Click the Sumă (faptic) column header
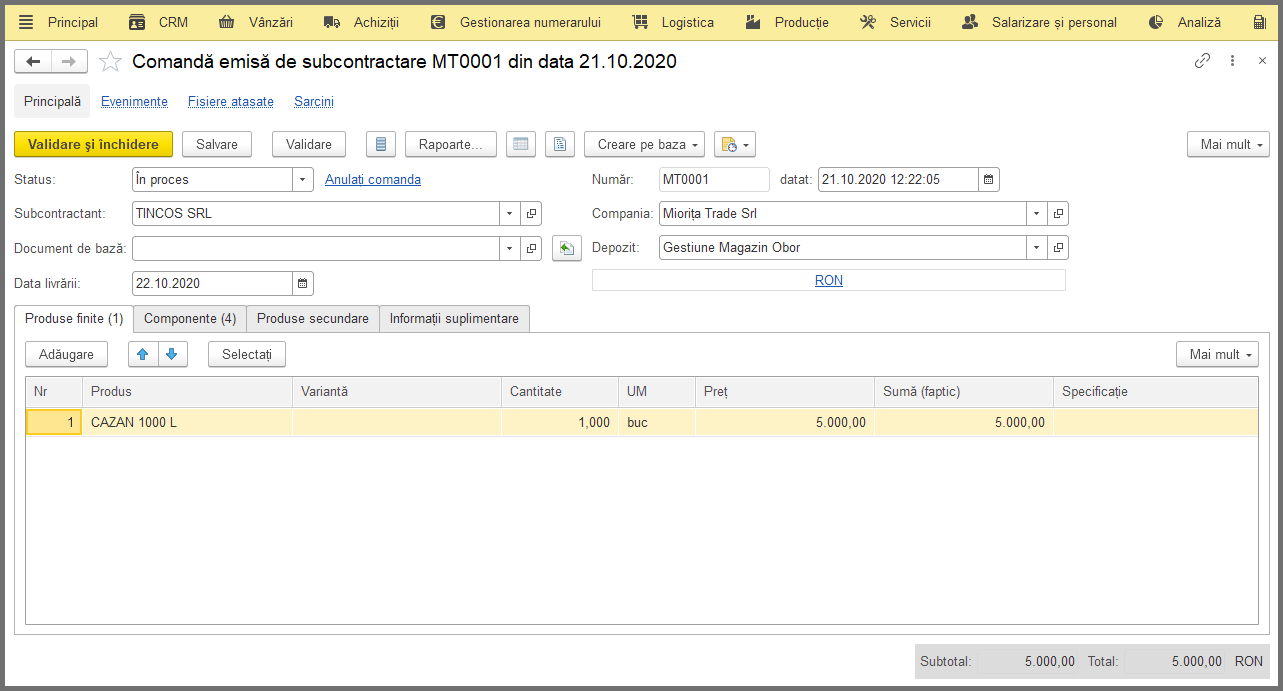 coord(964,392)
